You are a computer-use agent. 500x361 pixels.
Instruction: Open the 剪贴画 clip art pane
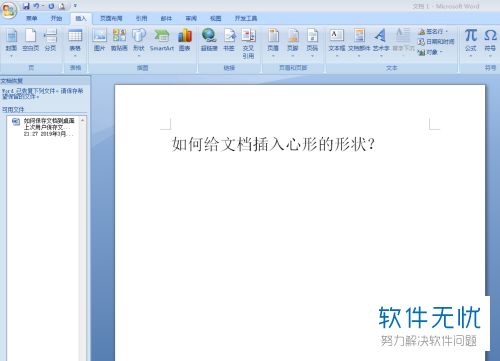(x=119, y=40)
